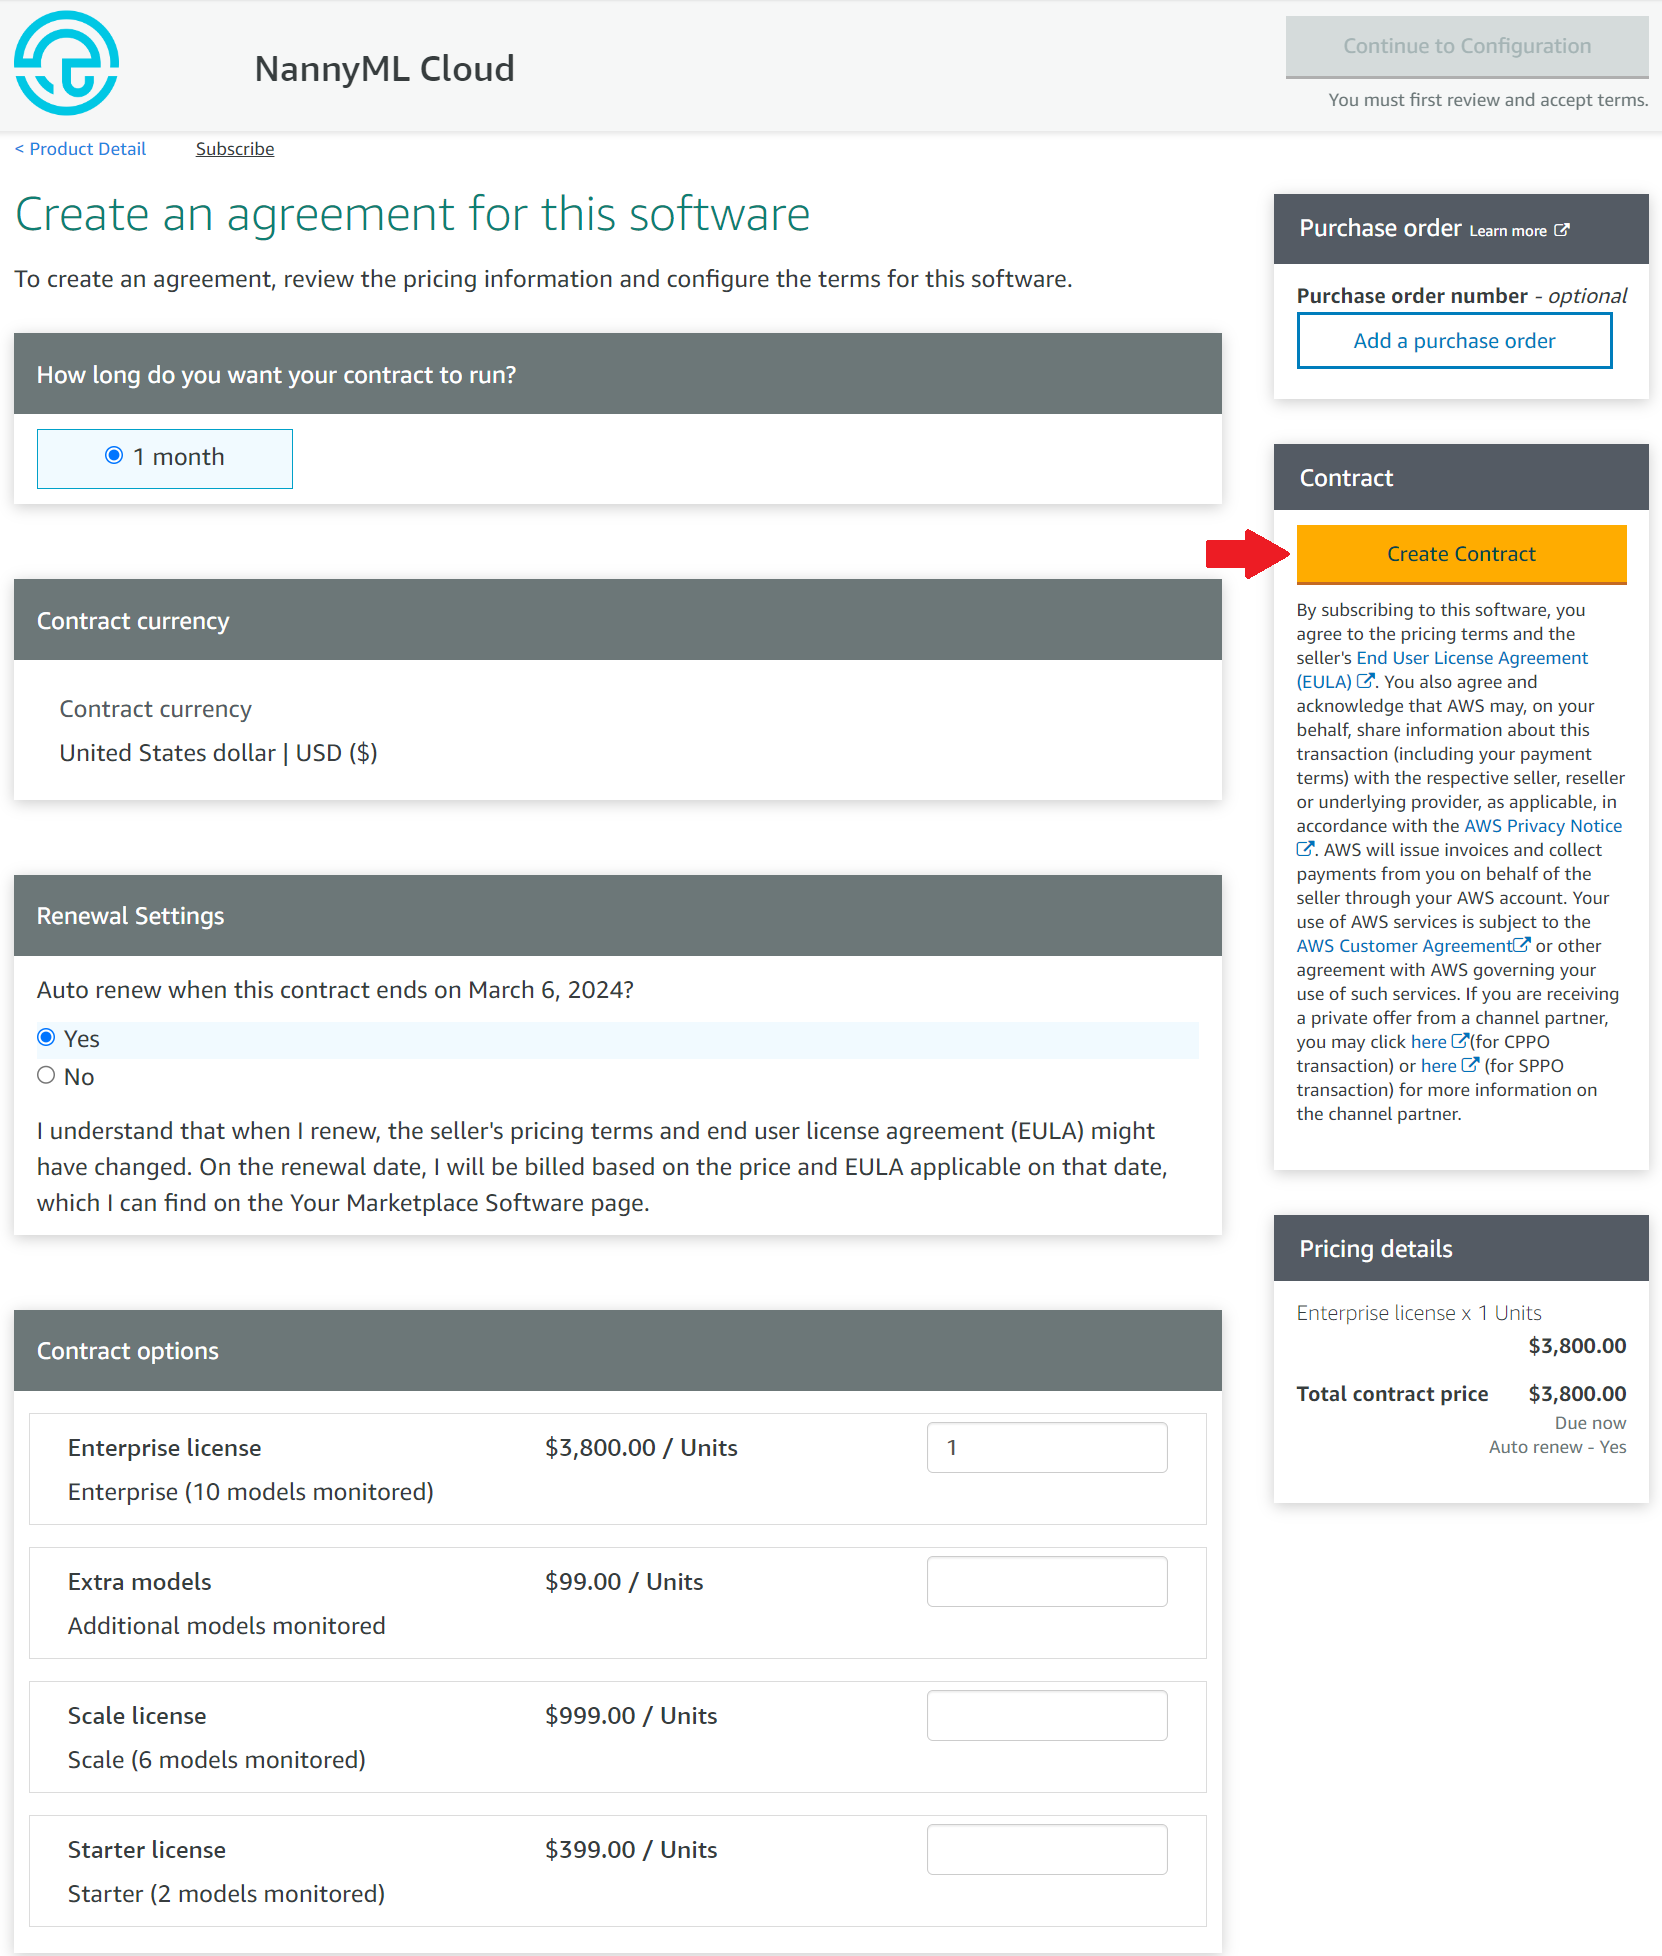Click the AWS Privacy Notice external icon
This screenshot has height=1956, width=1662.
coord(1305,849)
